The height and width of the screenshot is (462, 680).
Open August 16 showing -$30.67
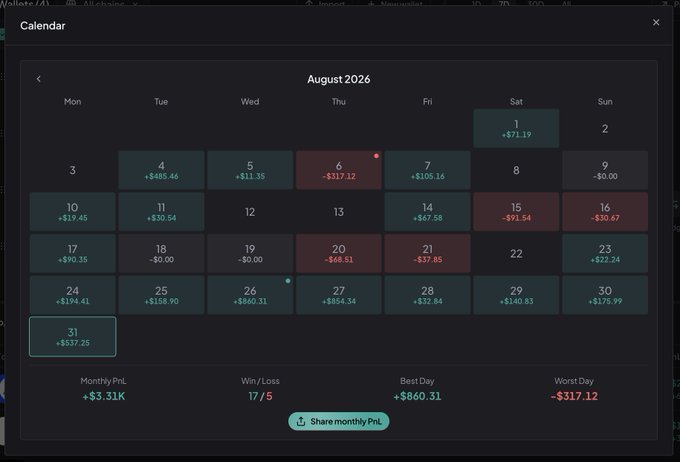pyautogui.click(x=605, y=212)
